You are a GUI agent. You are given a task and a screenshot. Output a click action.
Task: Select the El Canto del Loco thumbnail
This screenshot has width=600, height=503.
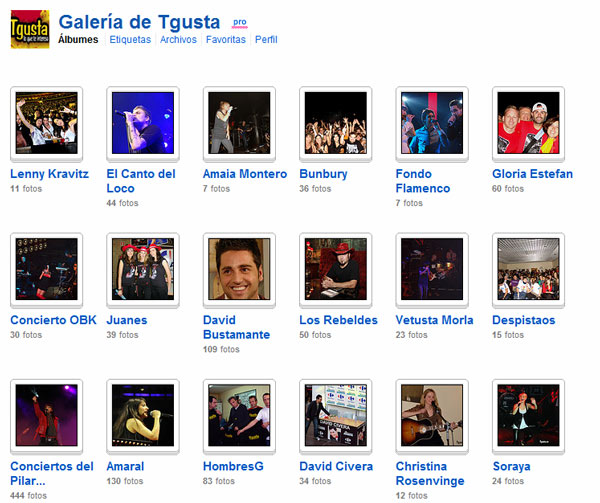click(x=143, y=123)
